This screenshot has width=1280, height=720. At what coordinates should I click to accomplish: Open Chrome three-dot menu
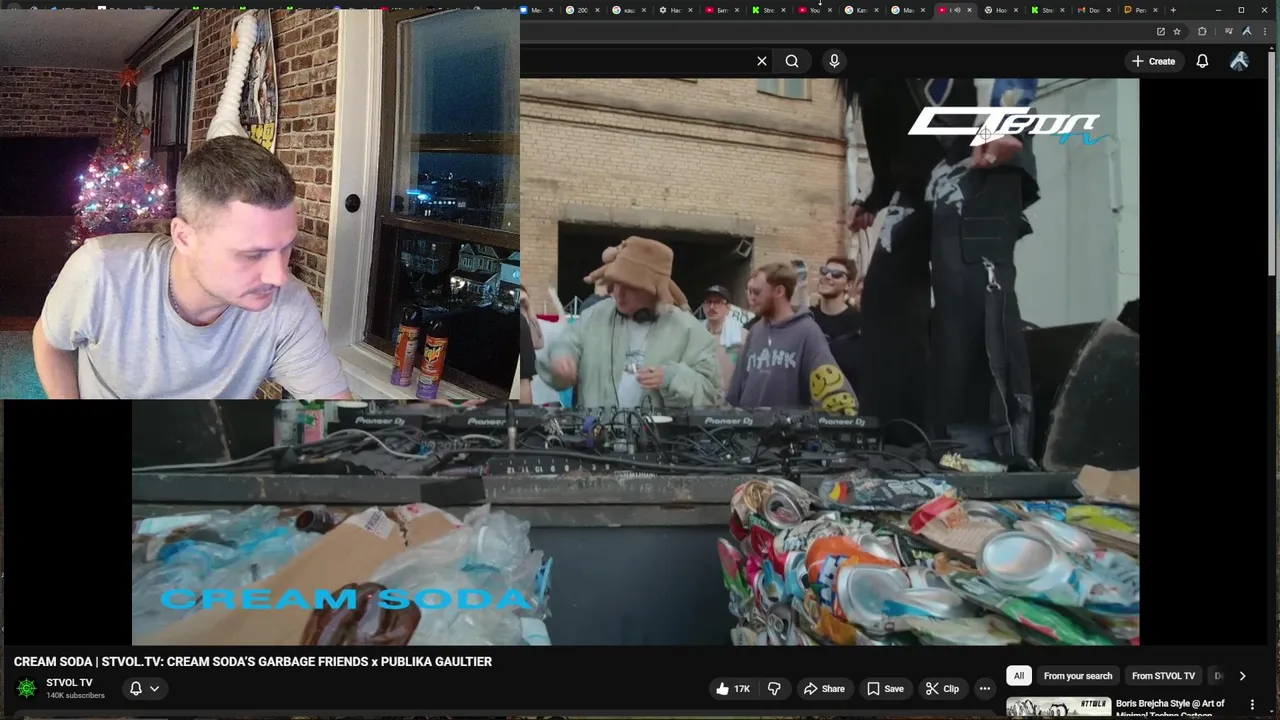1264,31
